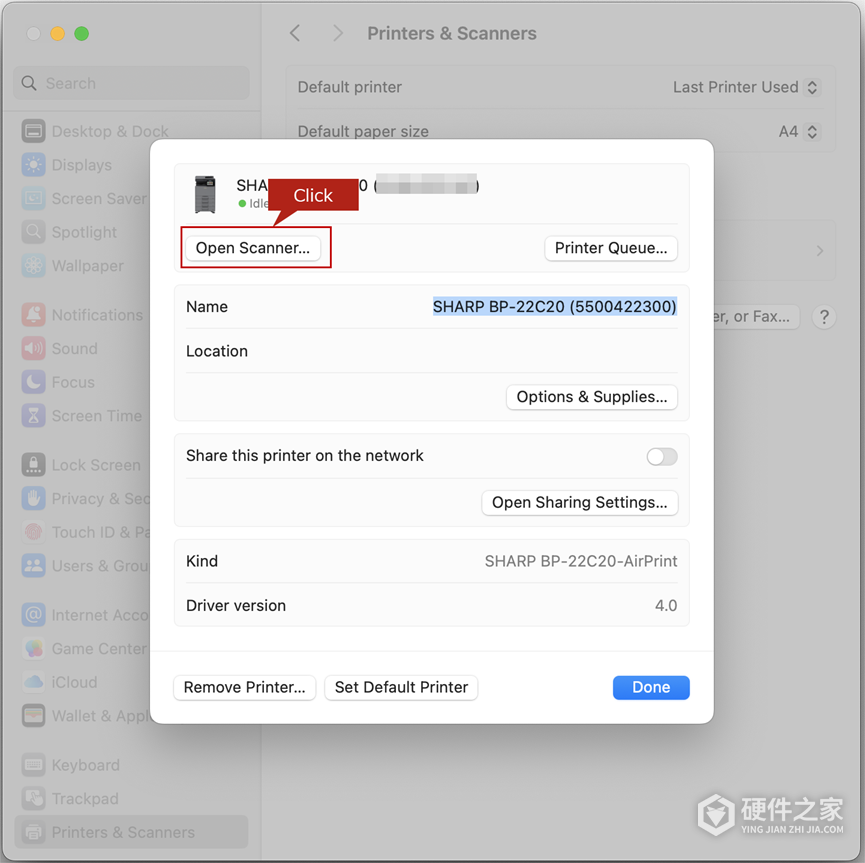The width and height of the screenshot is (865, 863).
Task: Click Set Default Printer button
Action: click(x=401, y=688)
